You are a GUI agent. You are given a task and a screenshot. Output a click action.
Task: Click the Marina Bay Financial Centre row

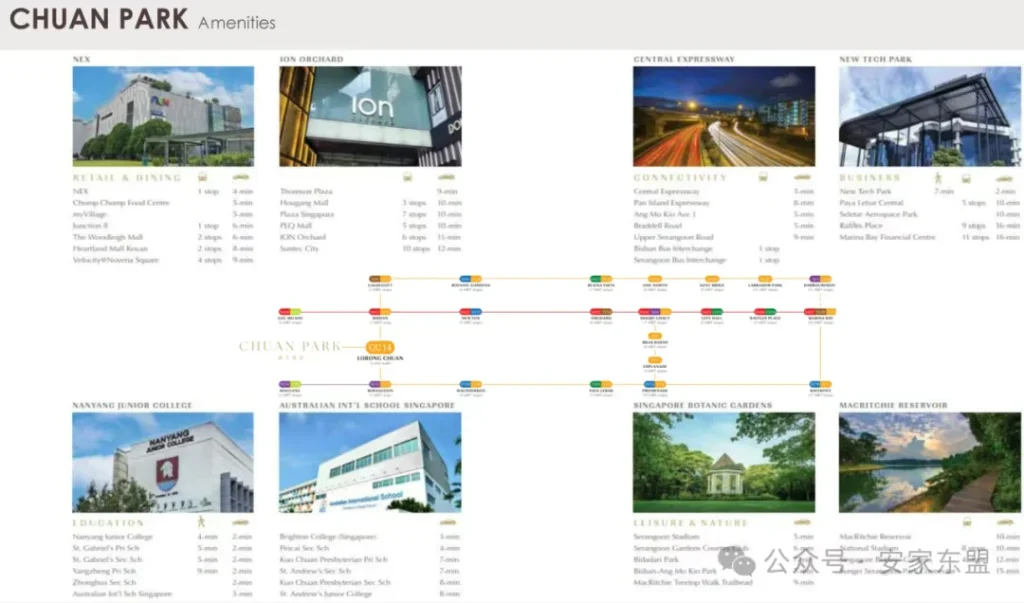point(930,237)
